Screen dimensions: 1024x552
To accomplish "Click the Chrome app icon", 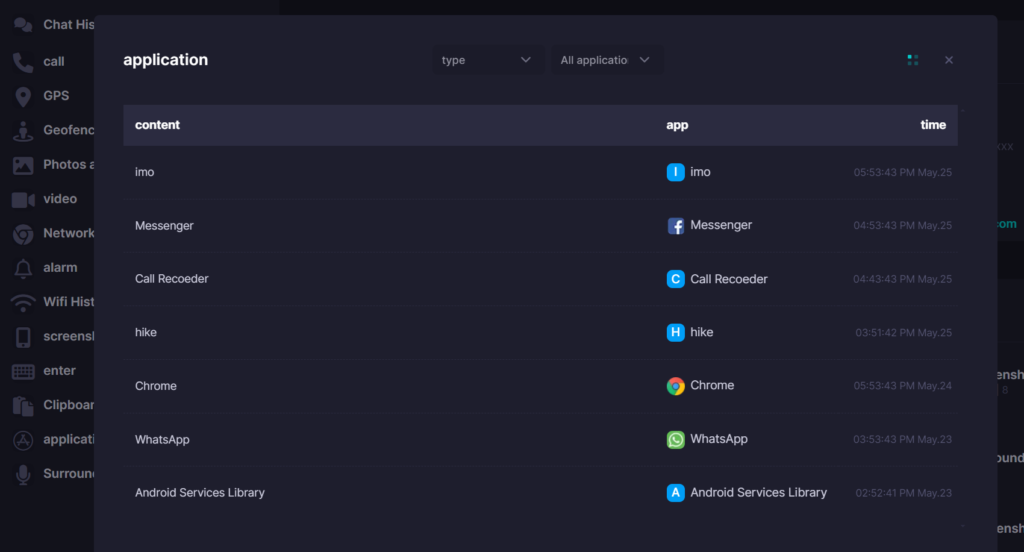I will click(x=675, y=386).
